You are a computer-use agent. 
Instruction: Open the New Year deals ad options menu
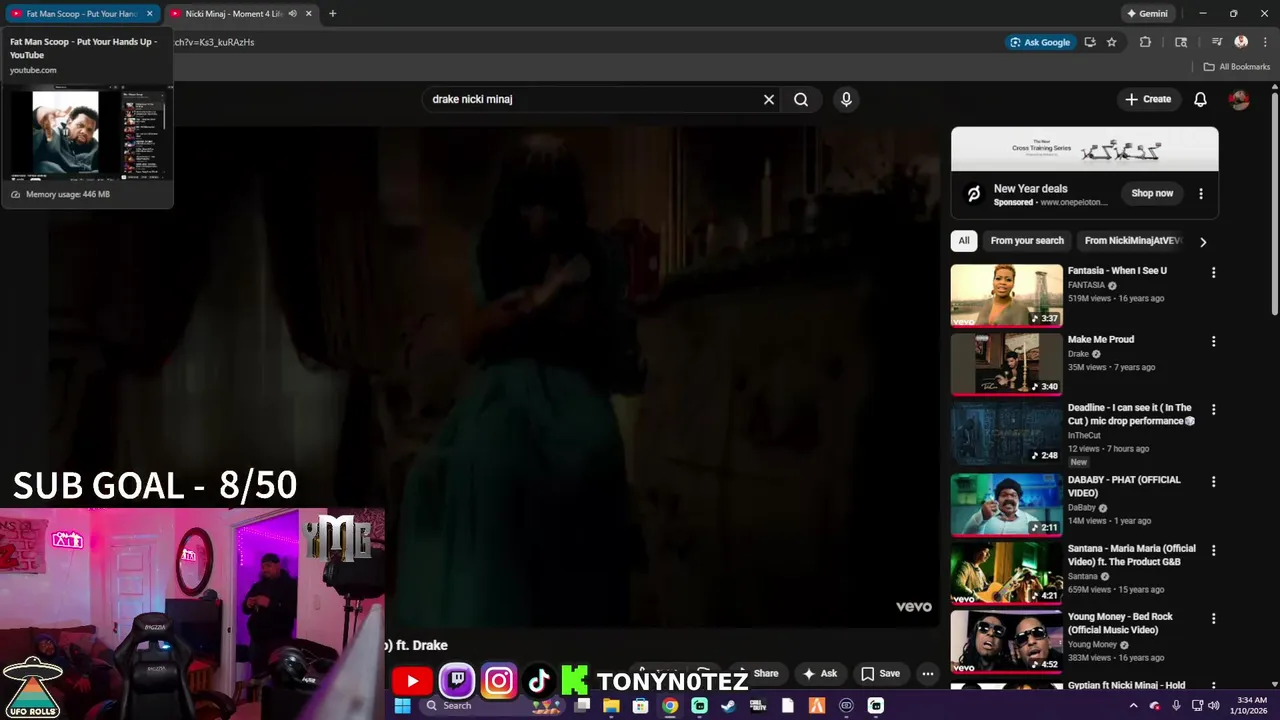click(1201, 194)
